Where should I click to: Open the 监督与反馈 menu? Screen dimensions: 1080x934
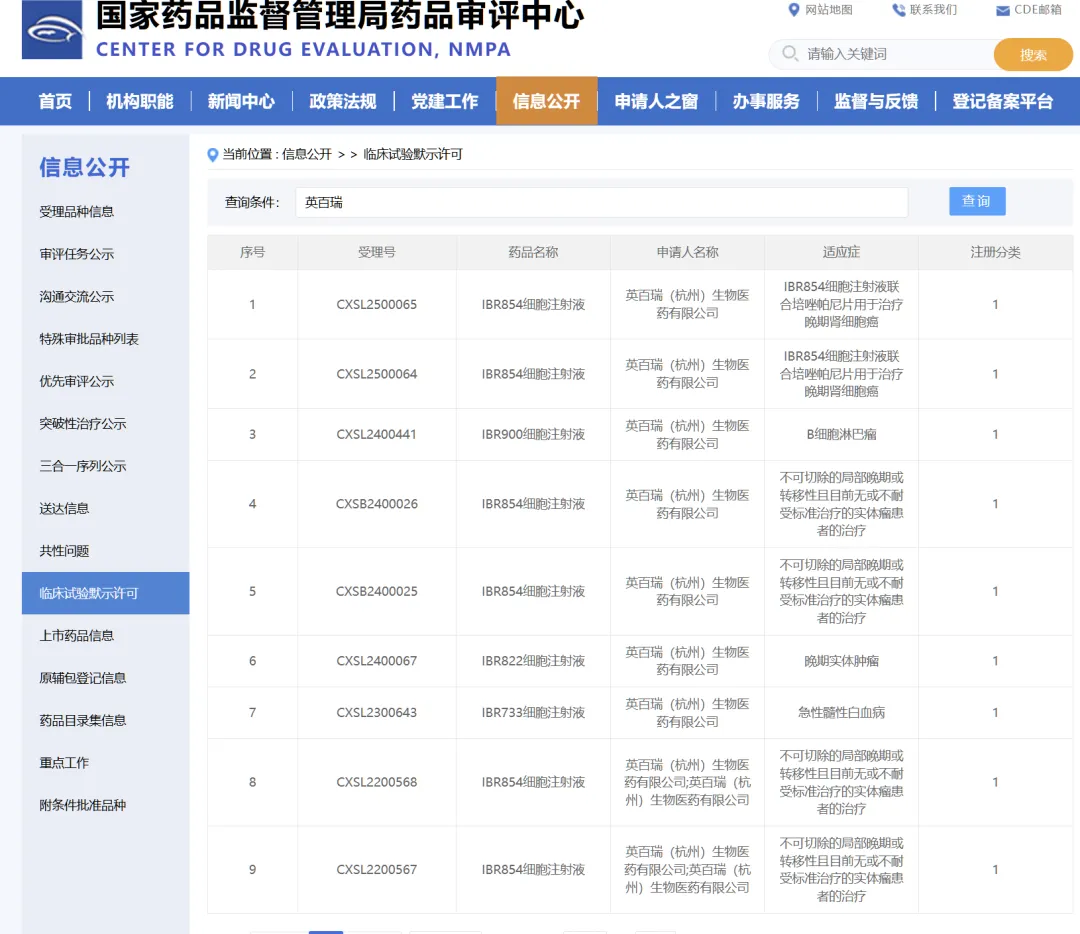pos(876,101)
